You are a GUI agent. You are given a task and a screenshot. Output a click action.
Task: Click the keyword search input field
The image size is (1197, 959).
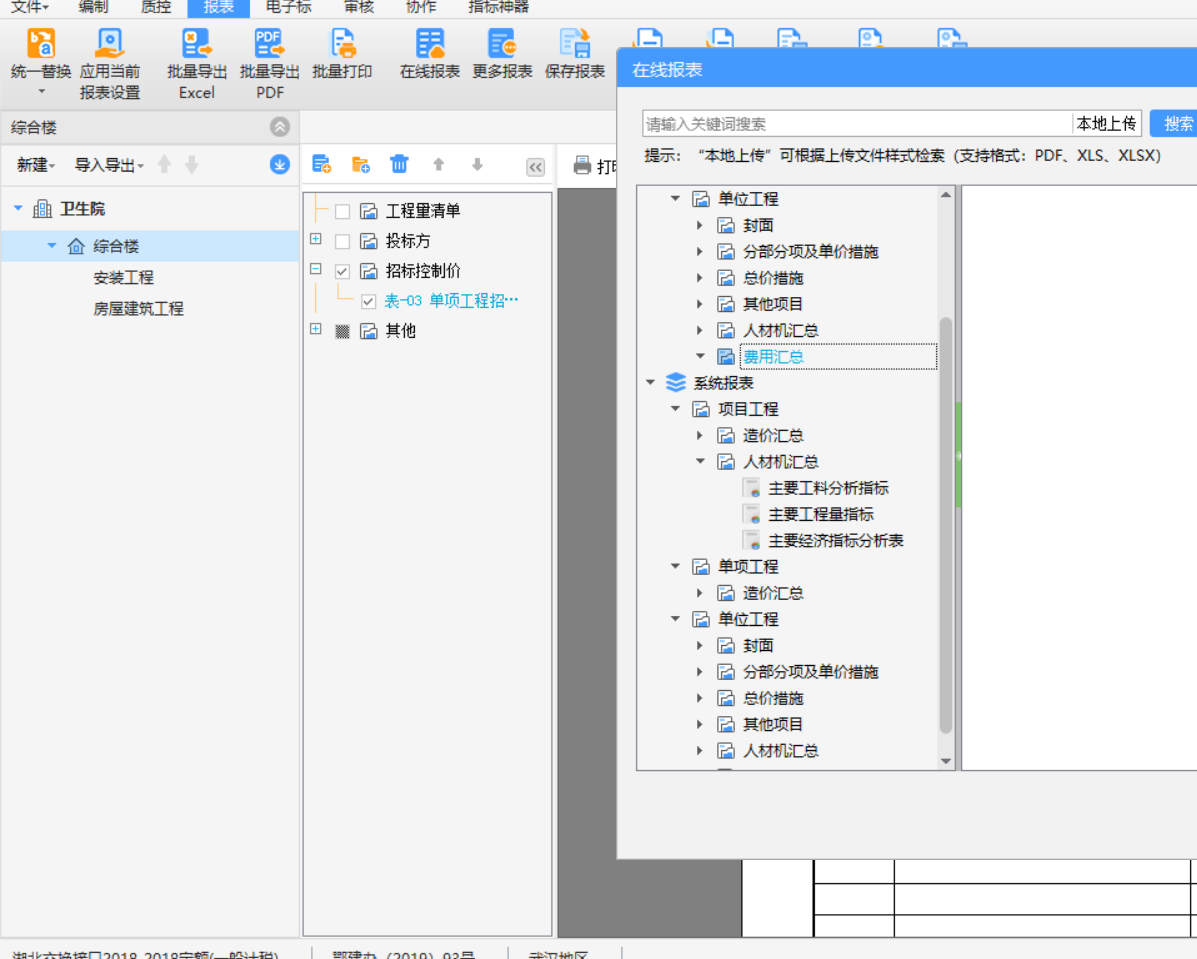tap(857, 124)
